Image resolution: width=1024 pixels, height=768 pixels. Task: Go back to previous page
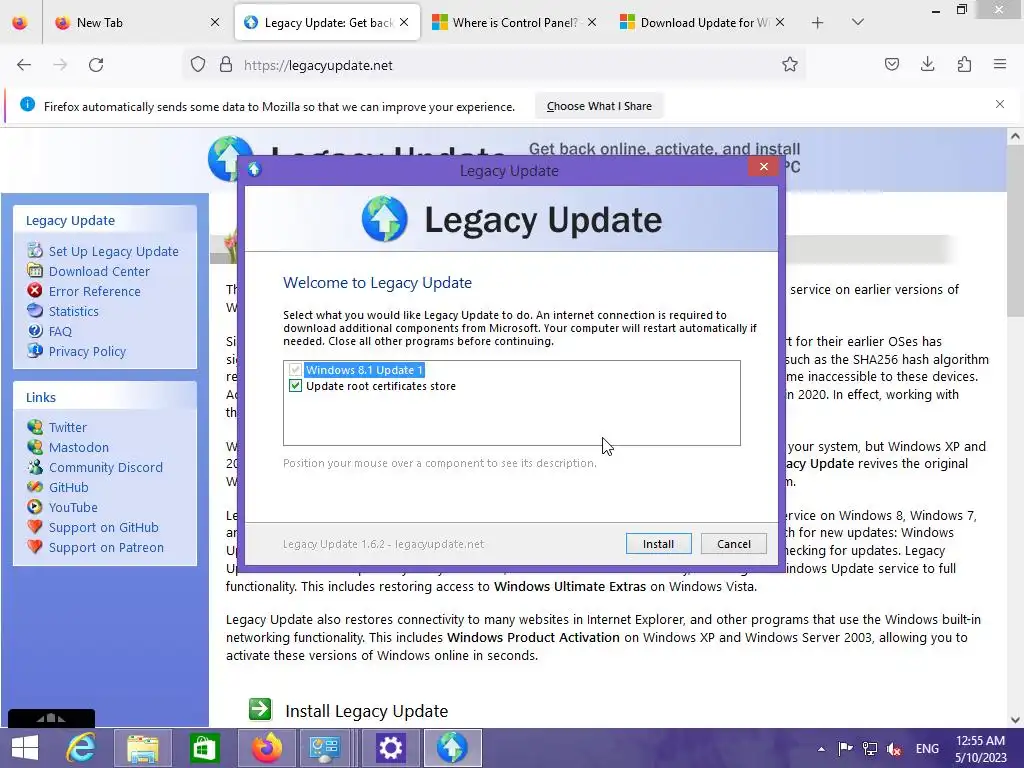tap(24, 65)
